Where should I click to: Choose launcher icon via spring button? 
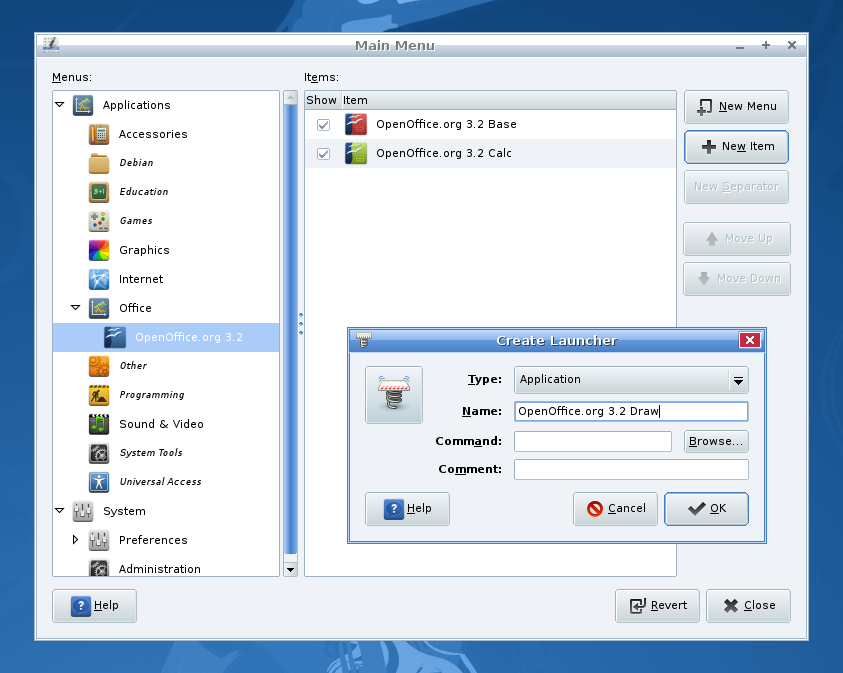pyautogui.click(x=394, y=395)
